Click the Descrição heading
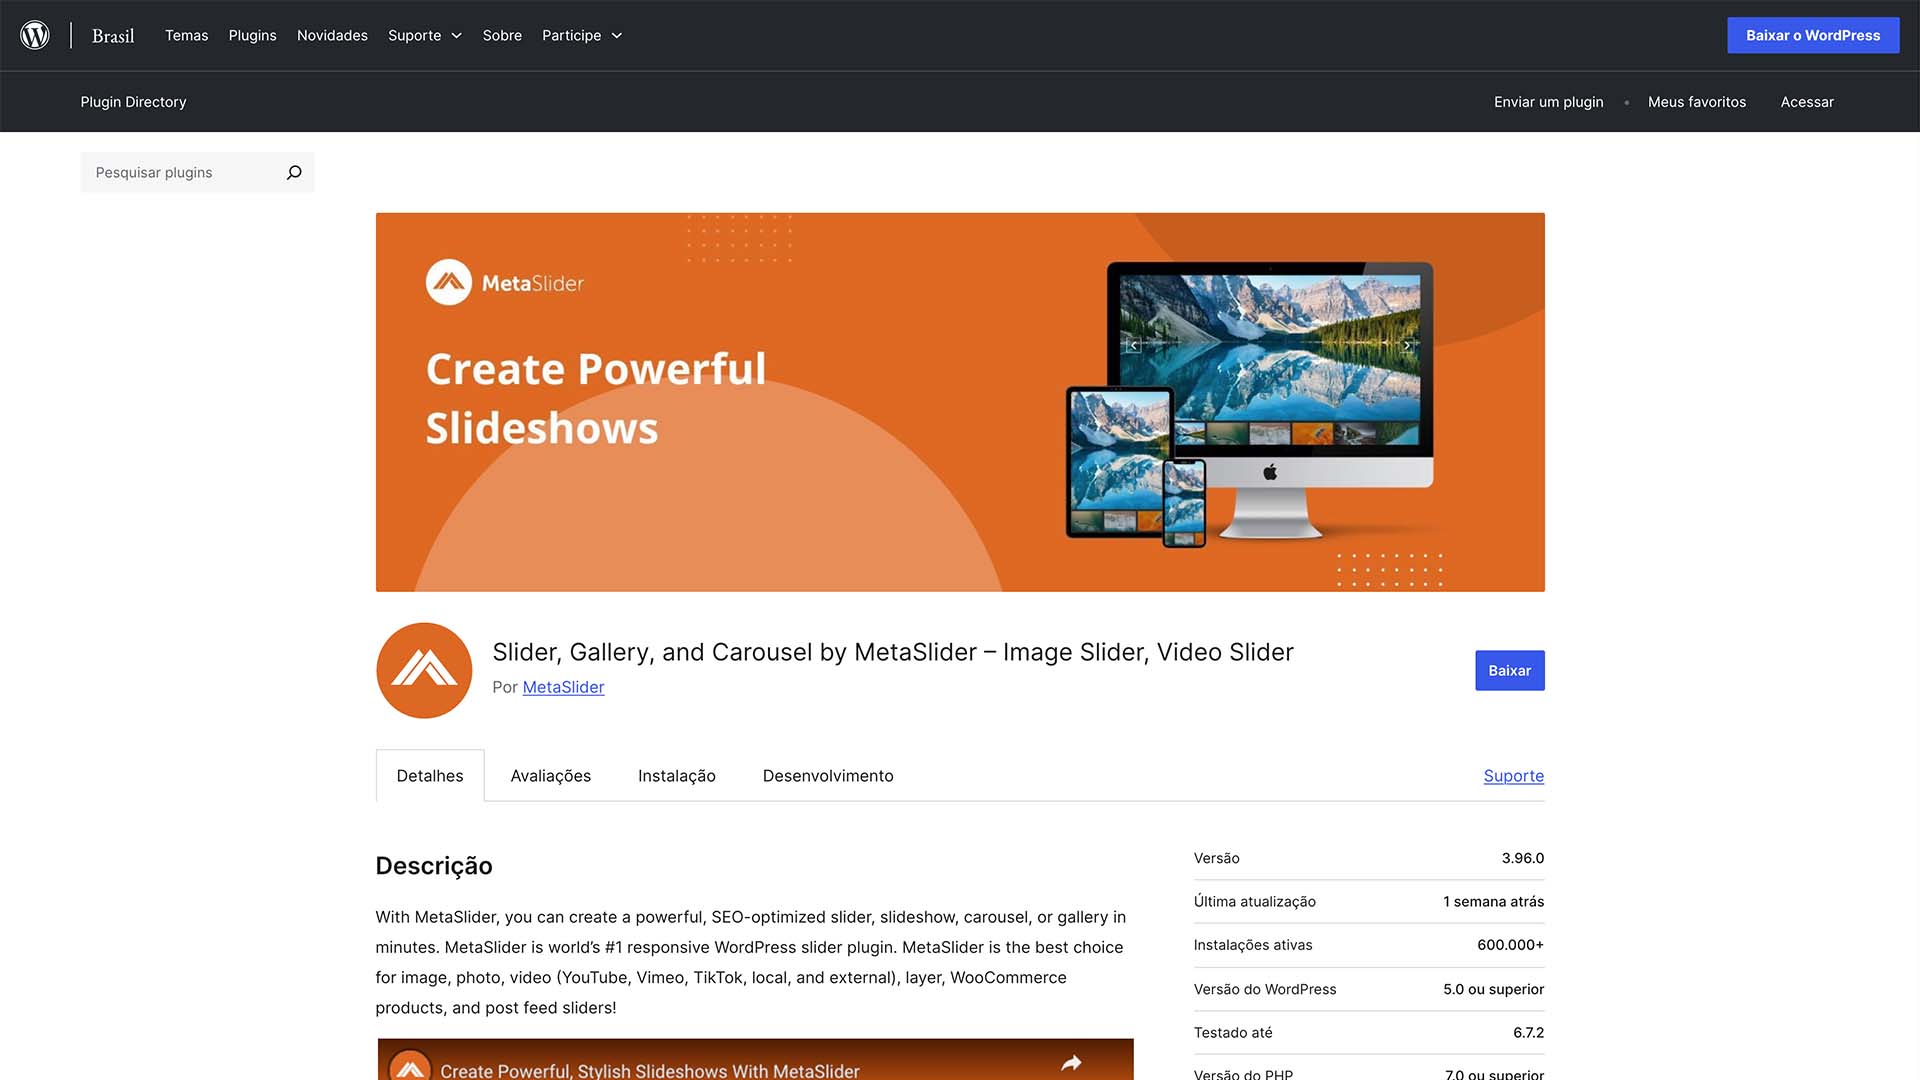Image resolution: width=1920 pixels, height=1080 pixels. pyautogui.click(x=434, y=865)
